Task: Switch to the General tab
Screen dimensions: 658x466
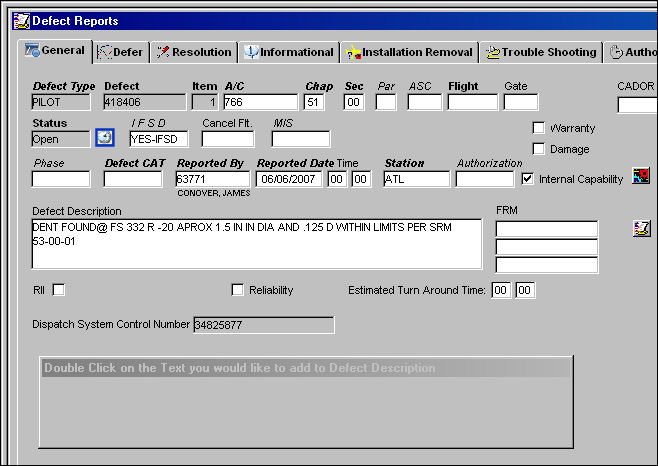Action: tap(55, 51)
